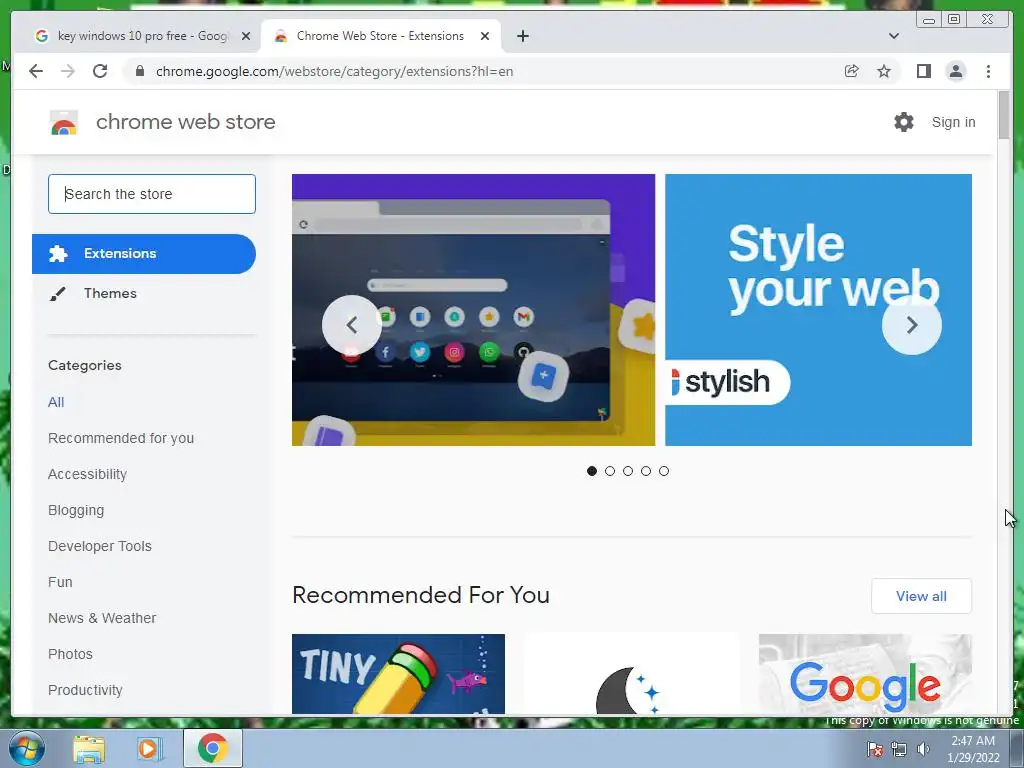
Task: Click the Chrome taskbar icon
Action: tap(213, 748)
